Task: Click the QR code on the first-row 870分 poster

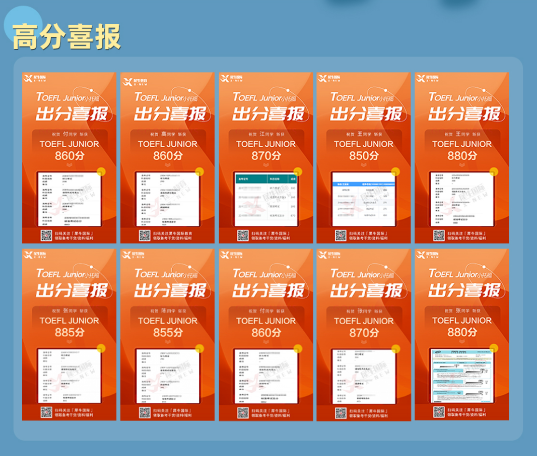Action: pyautogui.click(x=243, y=235)
